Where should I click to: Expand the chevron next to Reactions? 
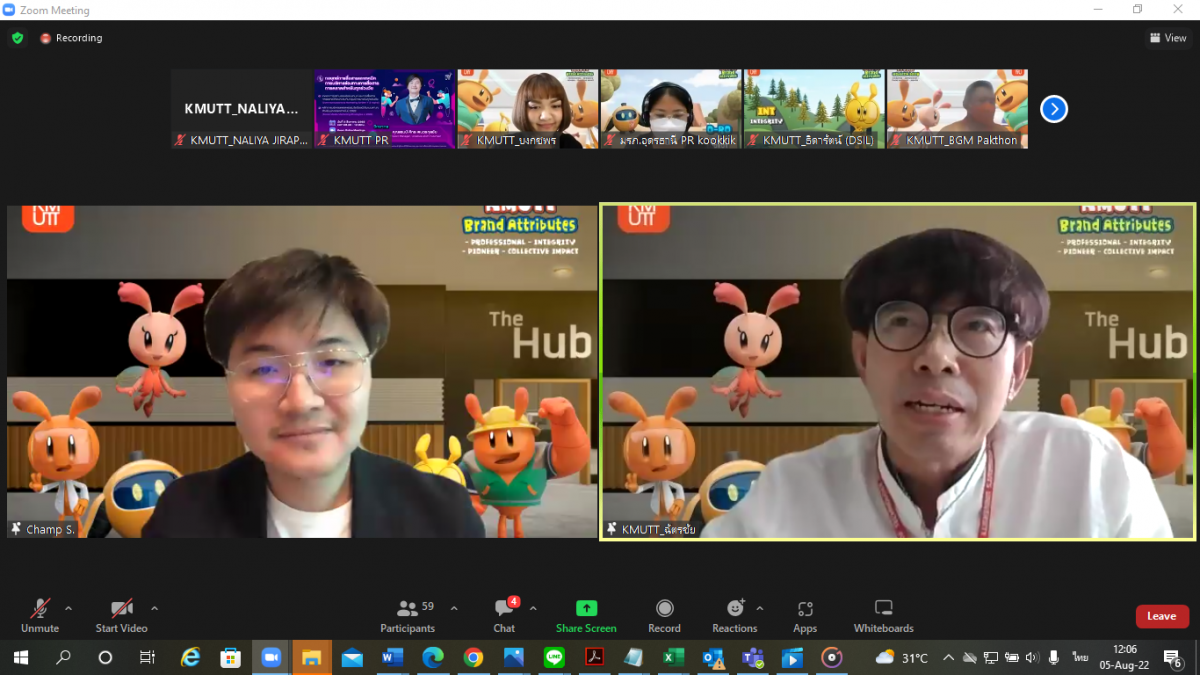tap(759, 608)
